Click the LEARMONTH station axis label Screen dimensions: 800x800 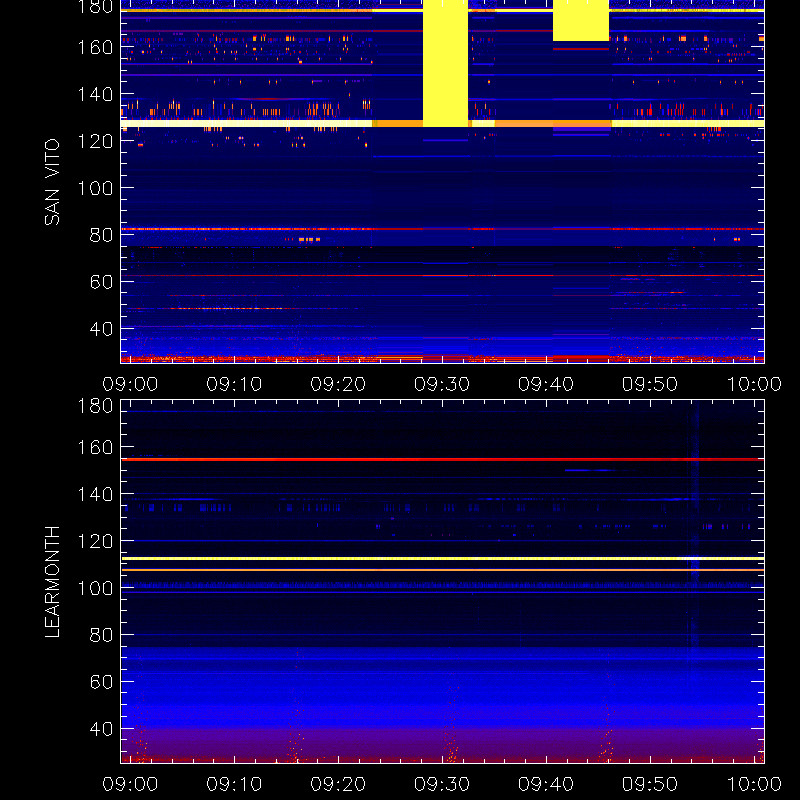pos(52,582)
